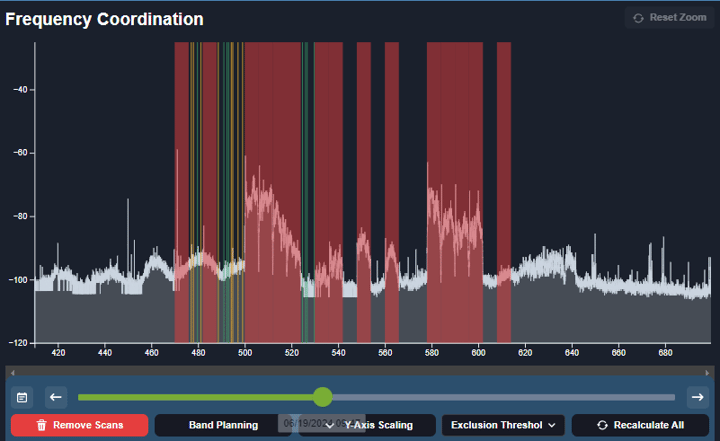Click the refresh icon on Recalculate All
The width and height of the screenshot is (720, 441).
tap(601, 425)
